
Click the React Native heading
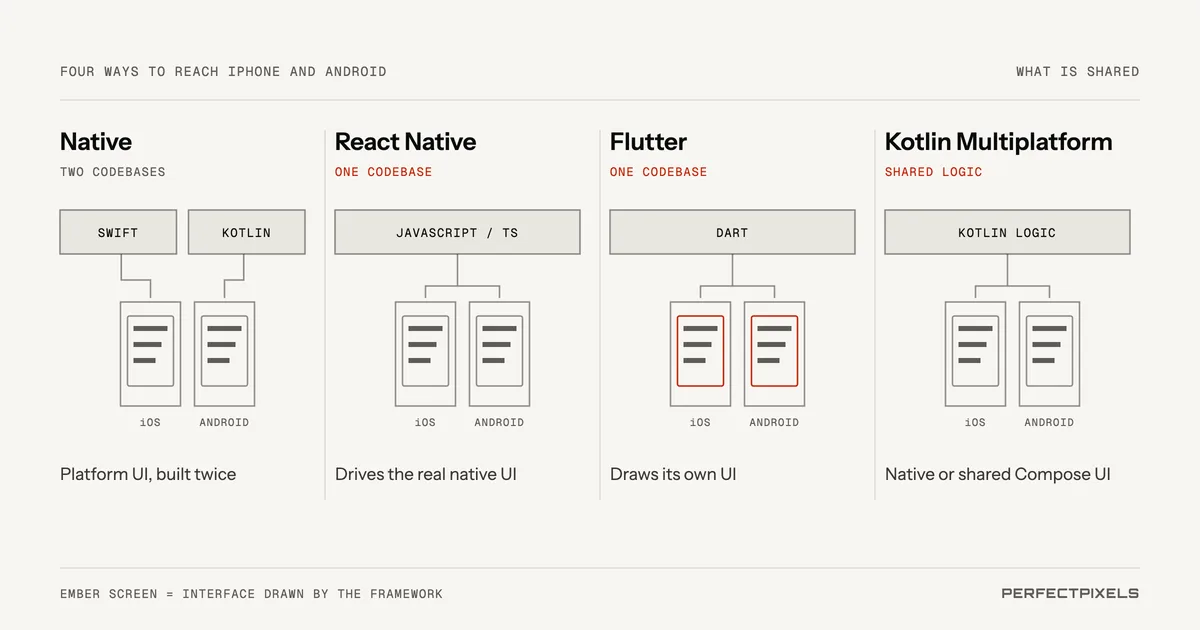click(405, 142)
